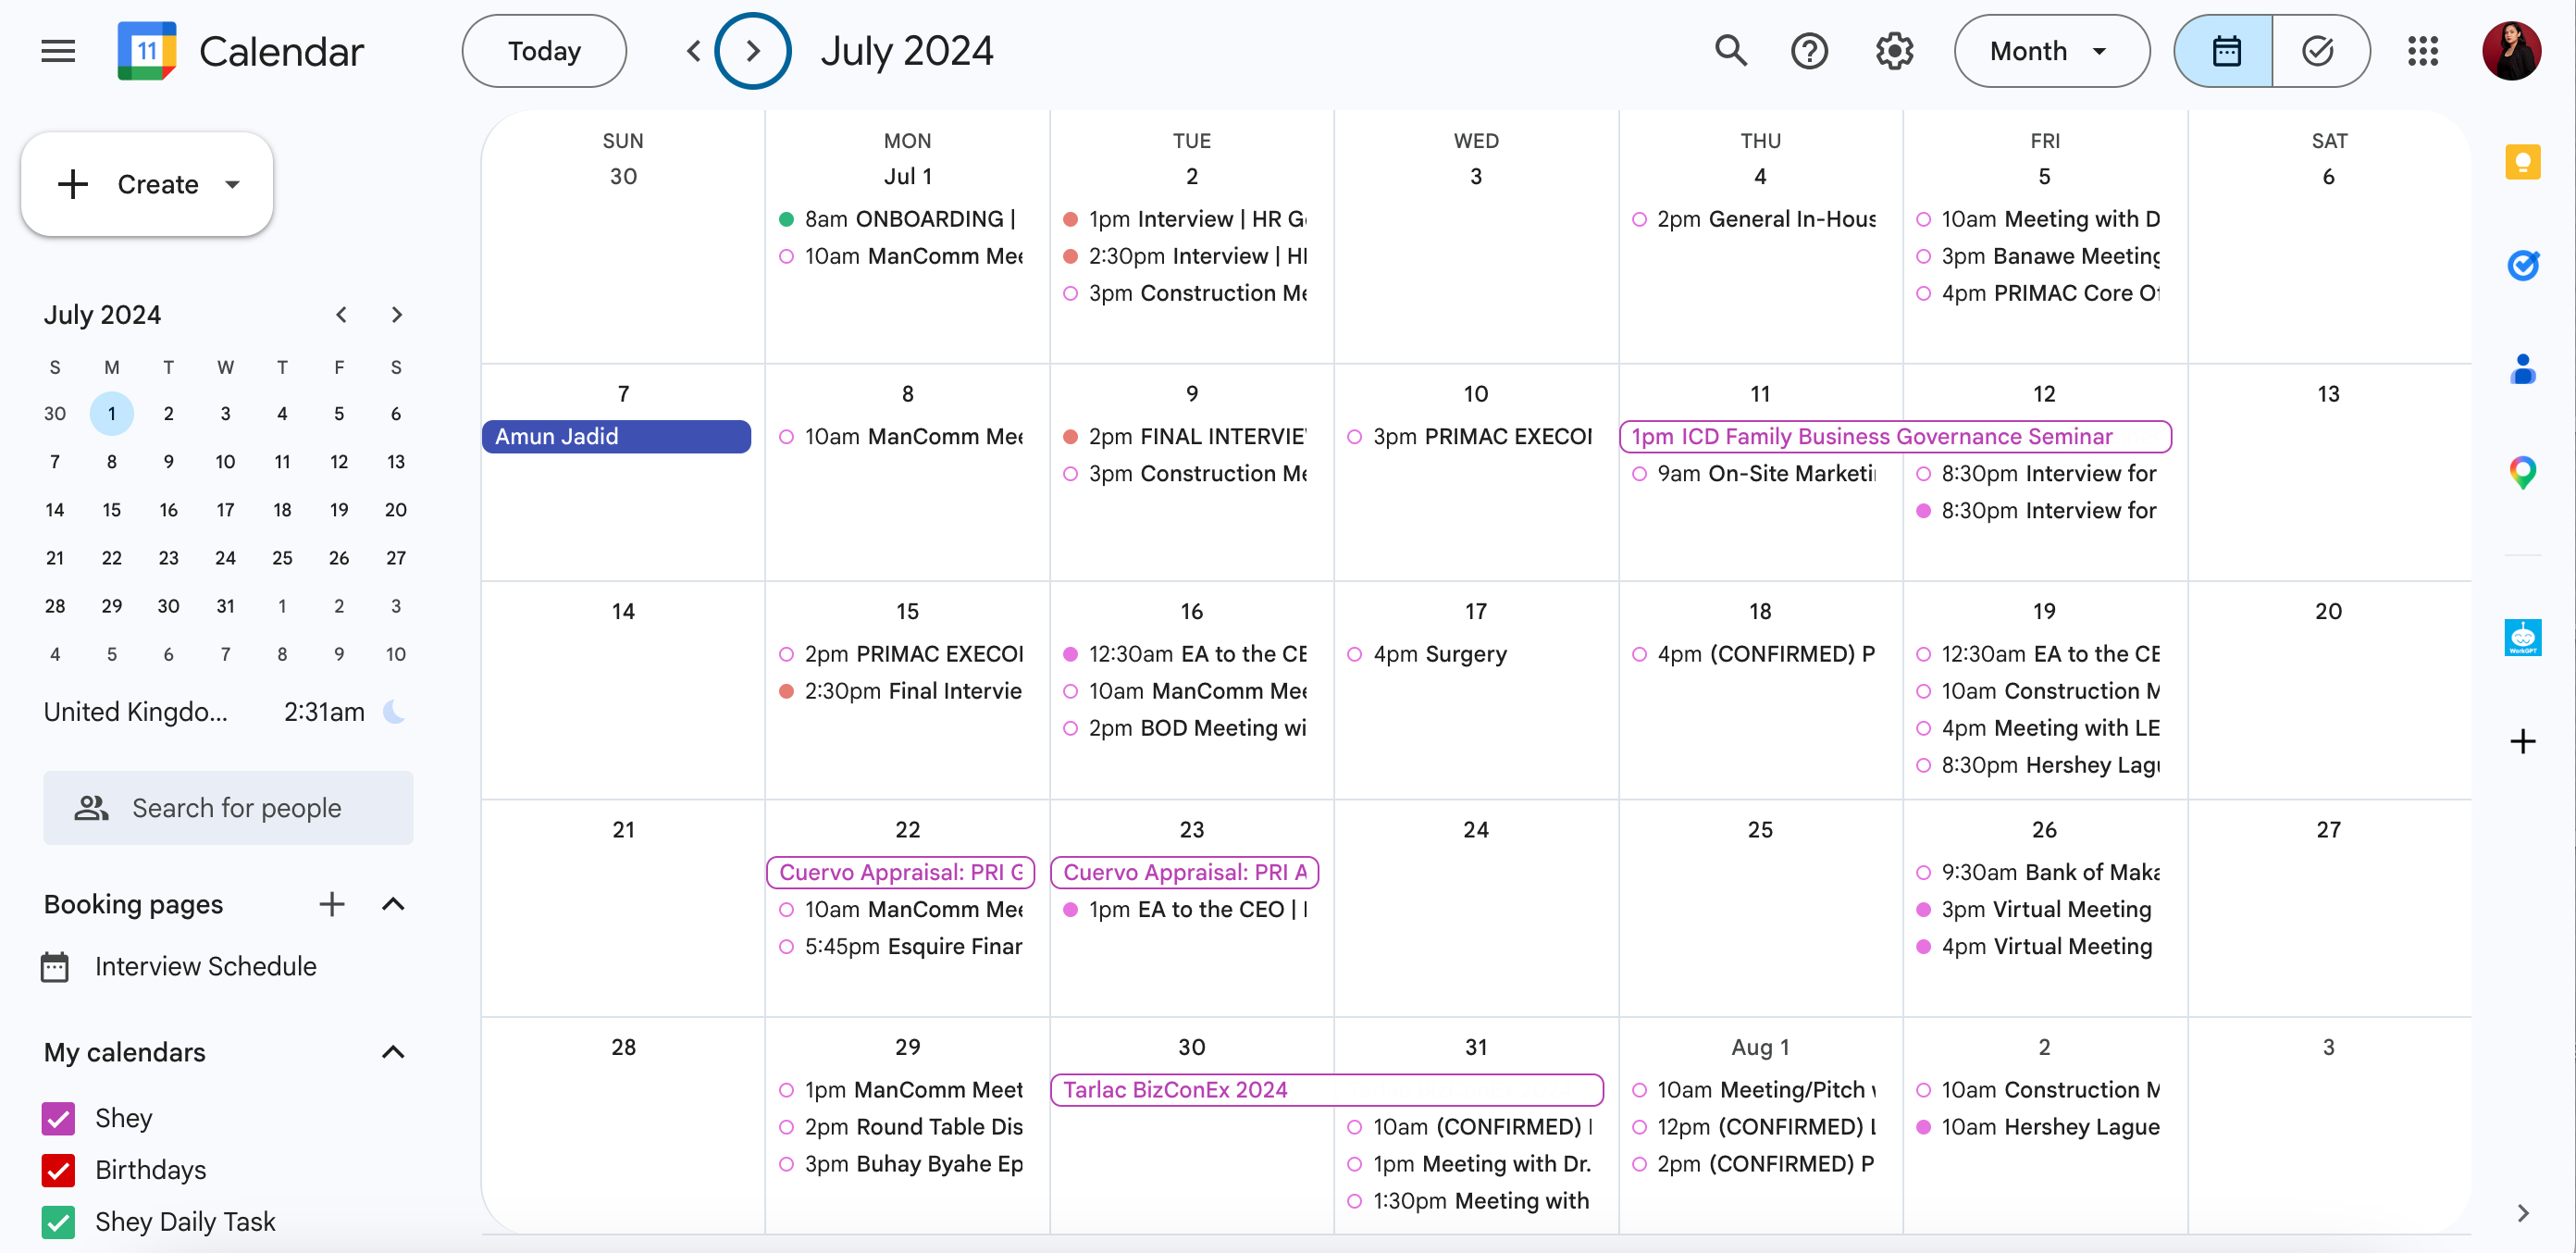2576x1253 pixels.
Task: Open the Tarlac BizConEx 2024 event
Action: [x=1327, y=1090]
